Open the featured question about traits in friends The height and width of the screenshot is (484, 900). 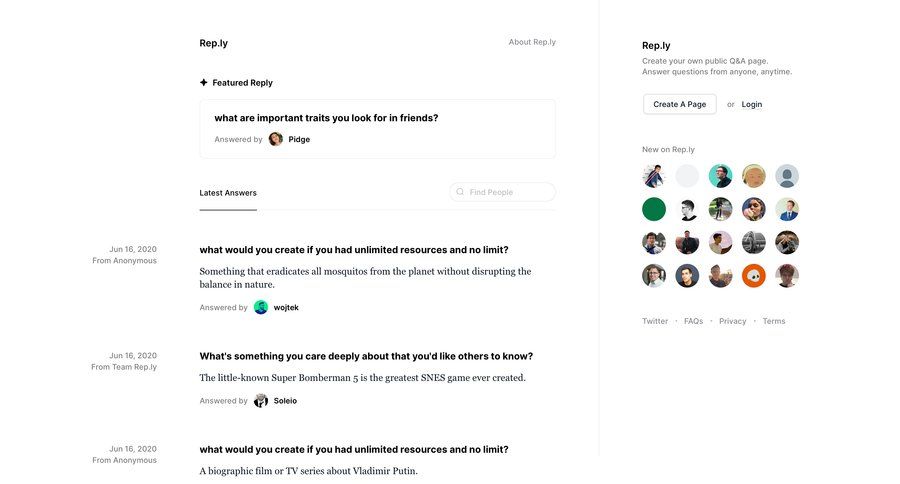tap(326, 118)
